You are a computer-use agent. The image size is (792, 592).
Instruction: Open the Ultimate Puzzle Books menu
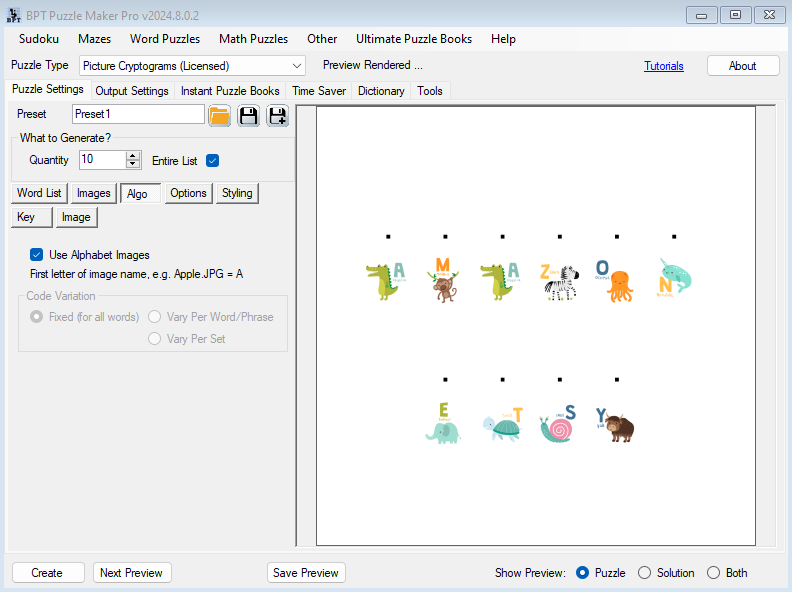(414, 39)
